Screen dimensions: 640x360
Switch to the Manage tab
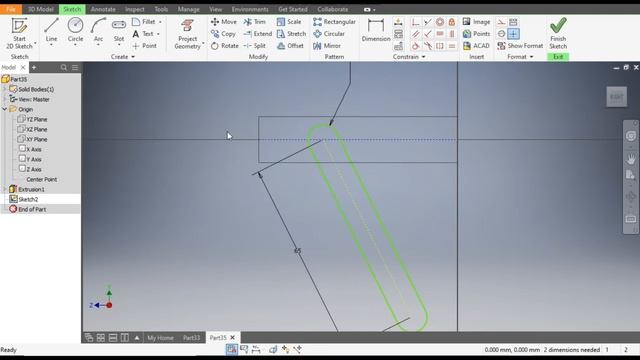(189, 9)
